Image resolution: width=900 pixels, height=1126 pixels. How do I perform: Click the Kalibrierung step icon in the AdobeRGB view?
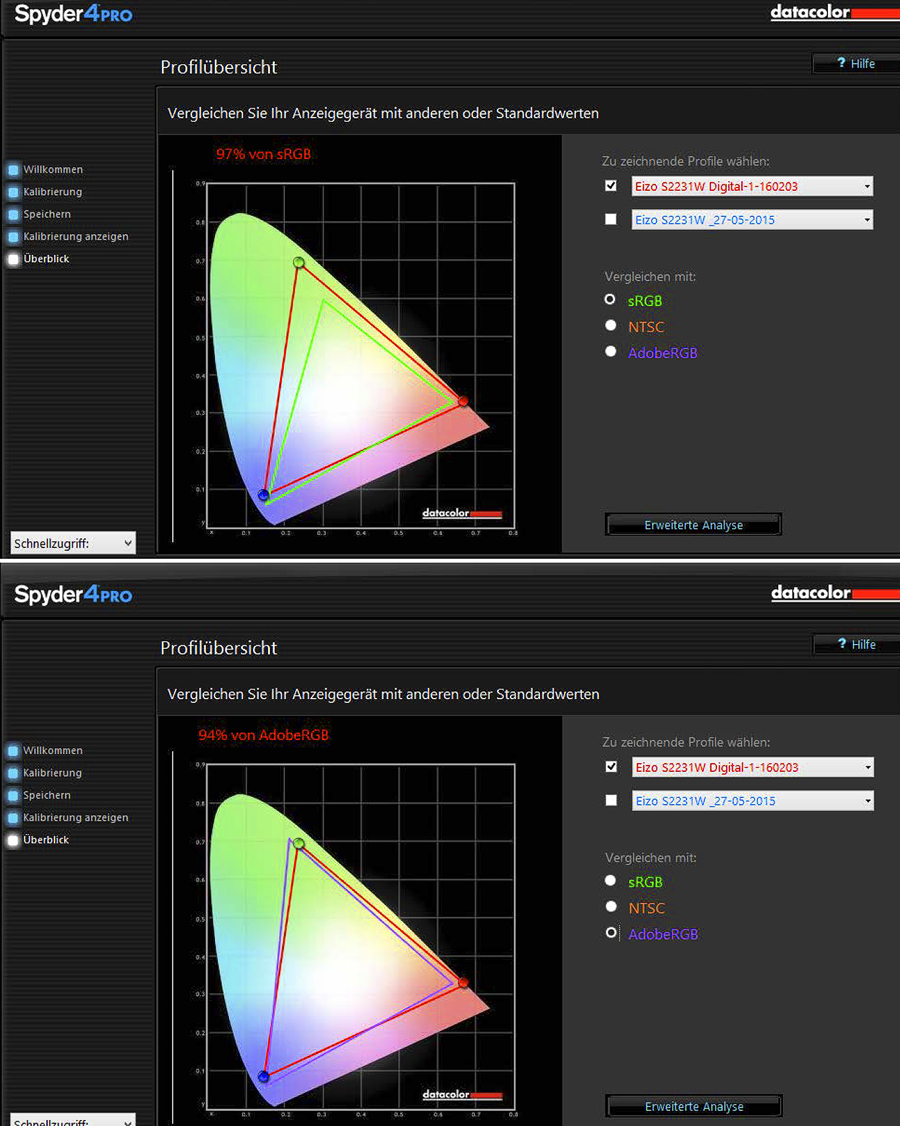(x=13, y=773)
